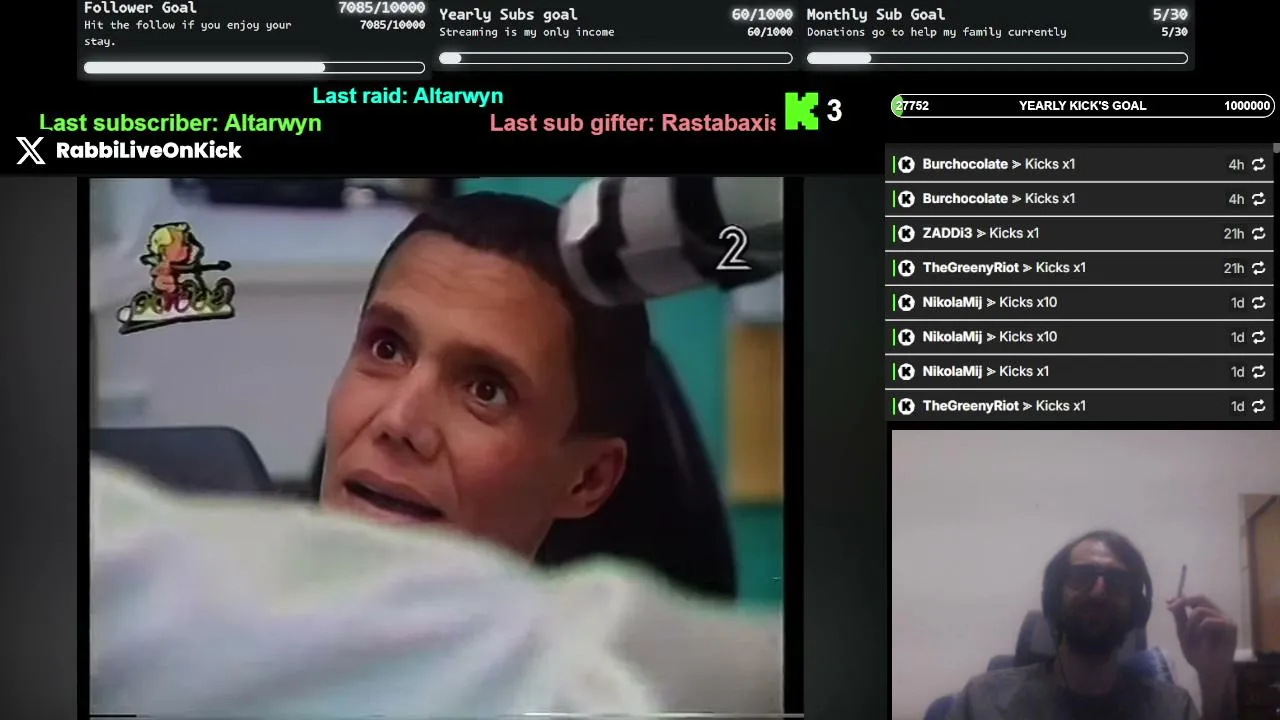The height and width of the screenshot is (720, 1280).
Task: Click the 27752 kicks count
Action: pyautogui.click(x=912, y=106)
